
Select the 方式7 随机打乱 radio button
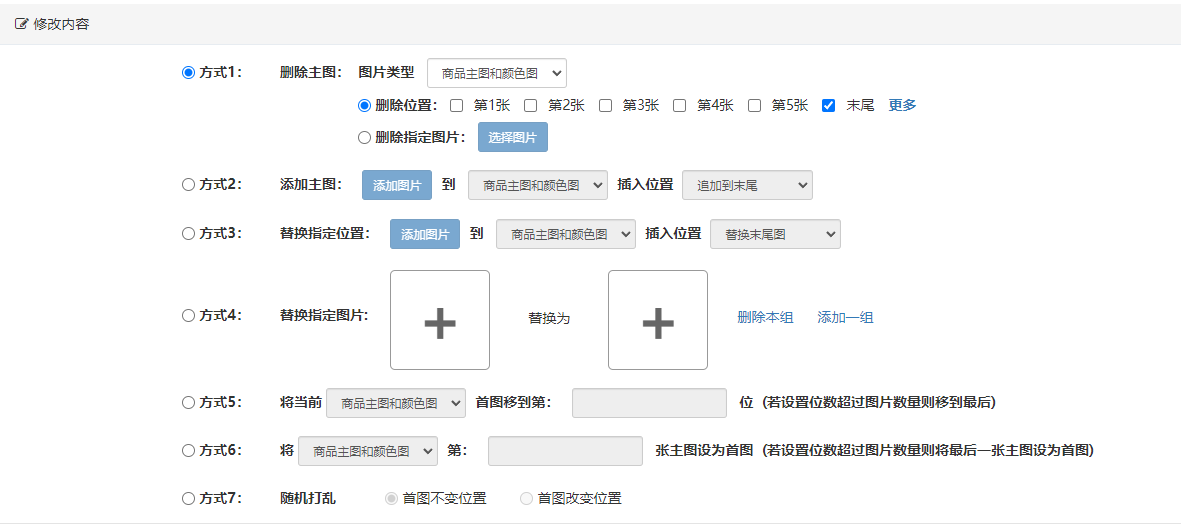coord(188,498)
